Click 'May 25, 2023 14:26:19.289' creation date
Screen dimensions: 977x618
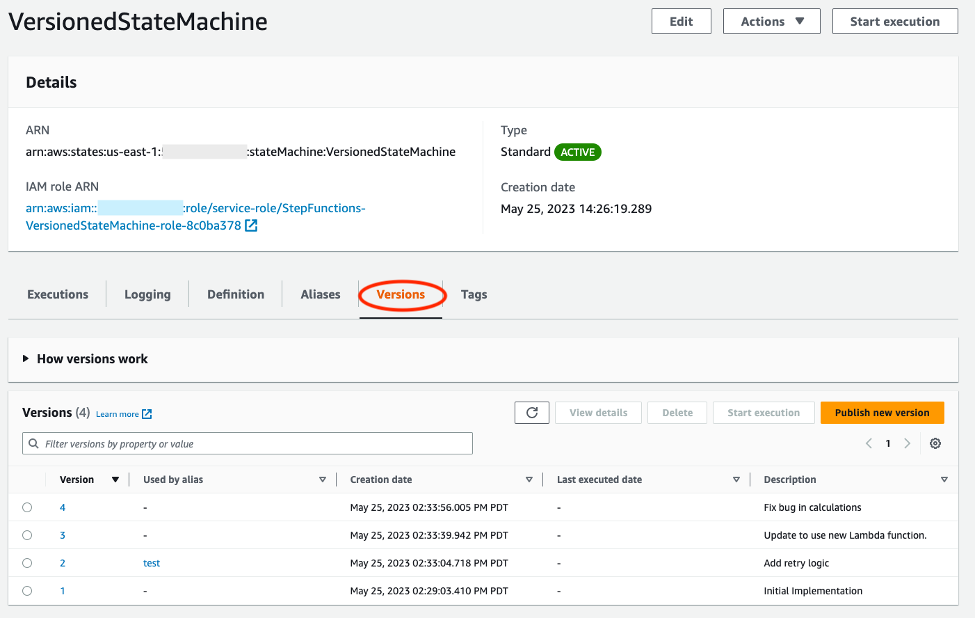576,209
